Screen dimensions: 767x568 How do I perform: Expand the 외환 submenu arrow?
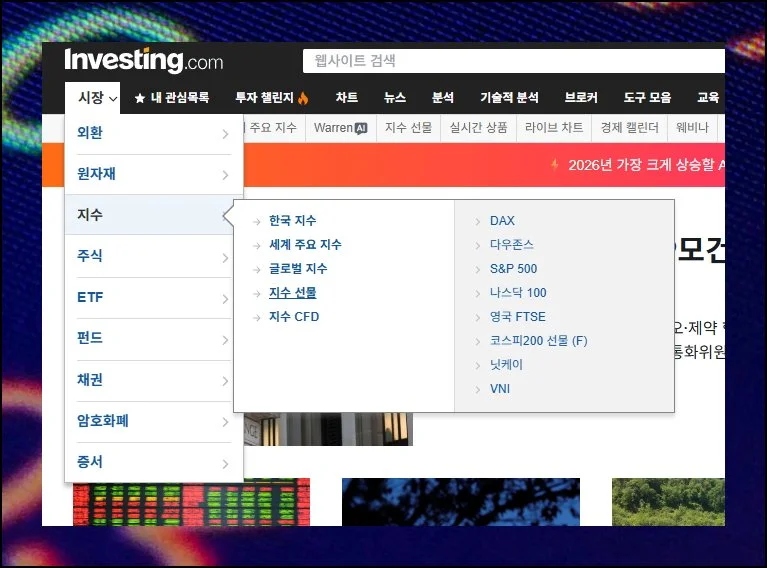pos(225,134)
